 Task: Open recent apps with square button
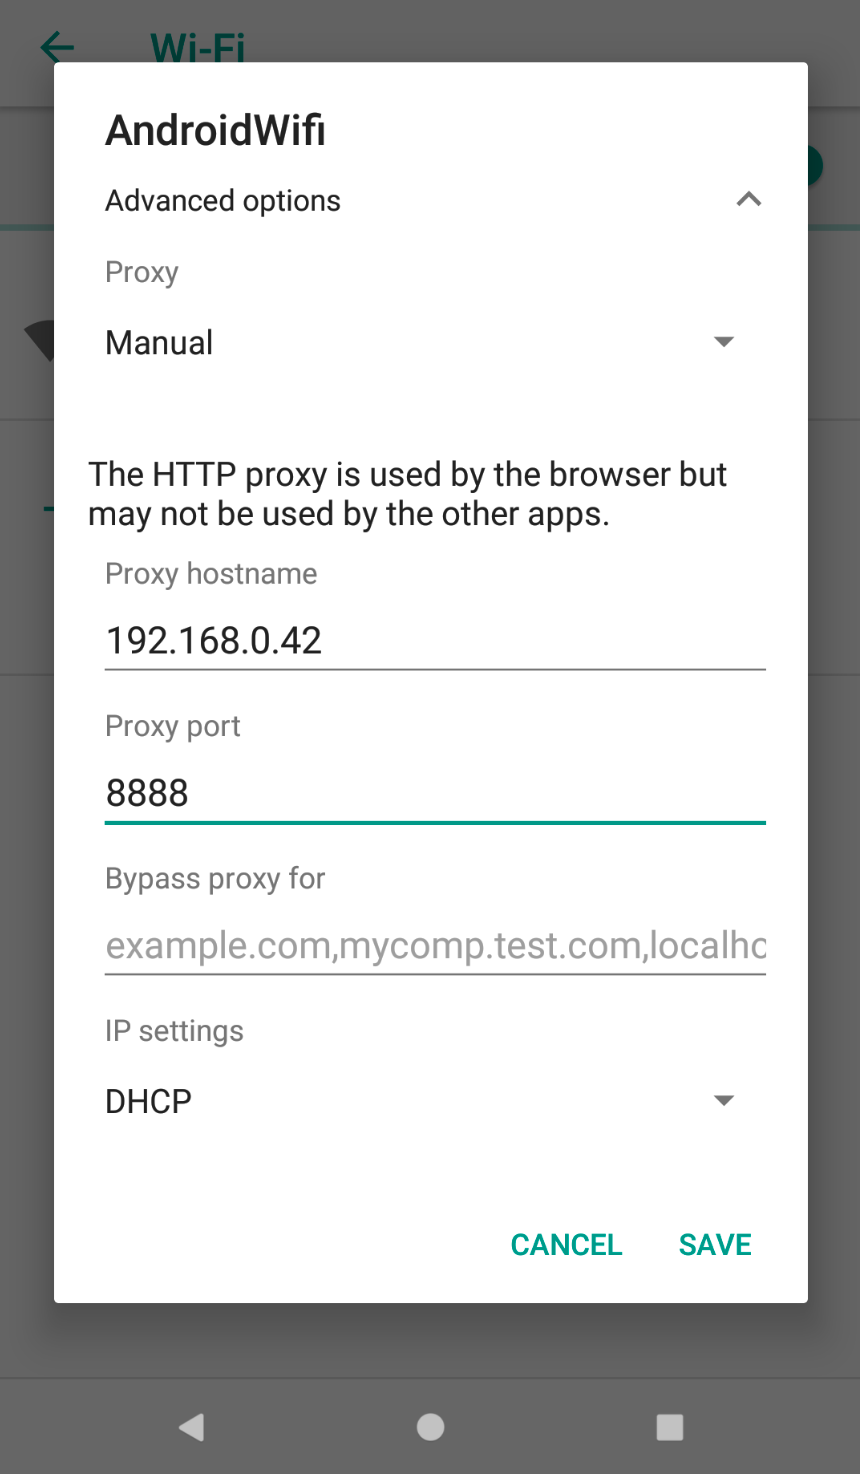[669, 1427]
